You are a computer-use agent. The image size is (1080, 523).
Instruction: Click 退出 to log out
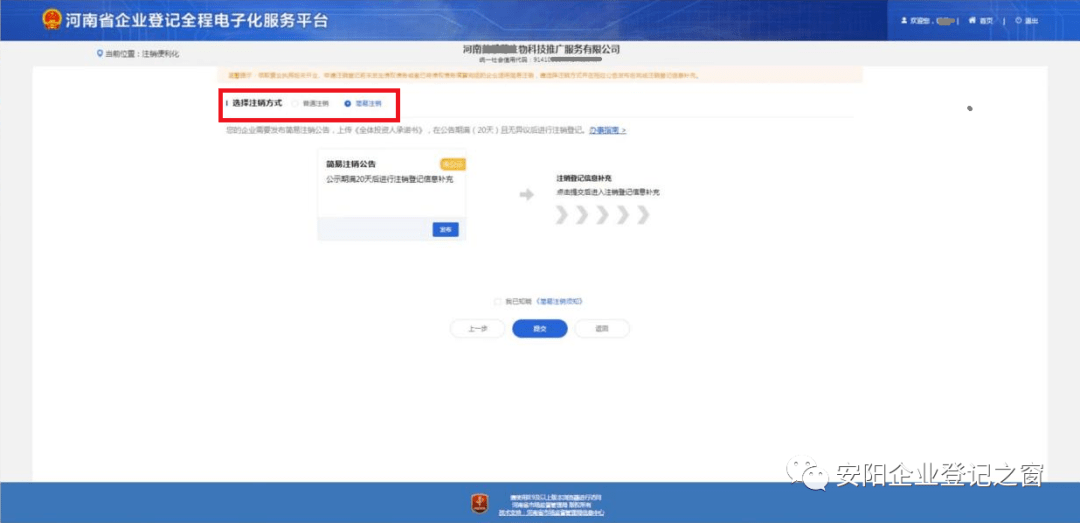[x=1031, y=21]
